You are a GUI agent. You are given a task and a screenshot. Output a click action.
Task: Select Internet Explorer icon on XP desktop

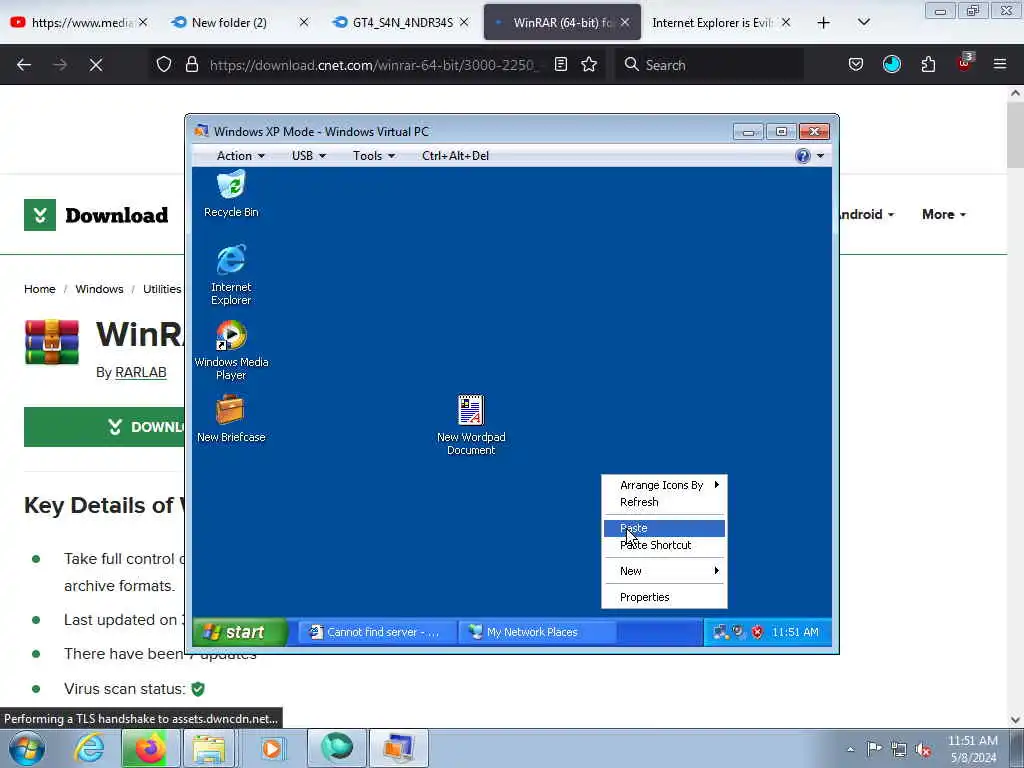[x=231, y=274]
